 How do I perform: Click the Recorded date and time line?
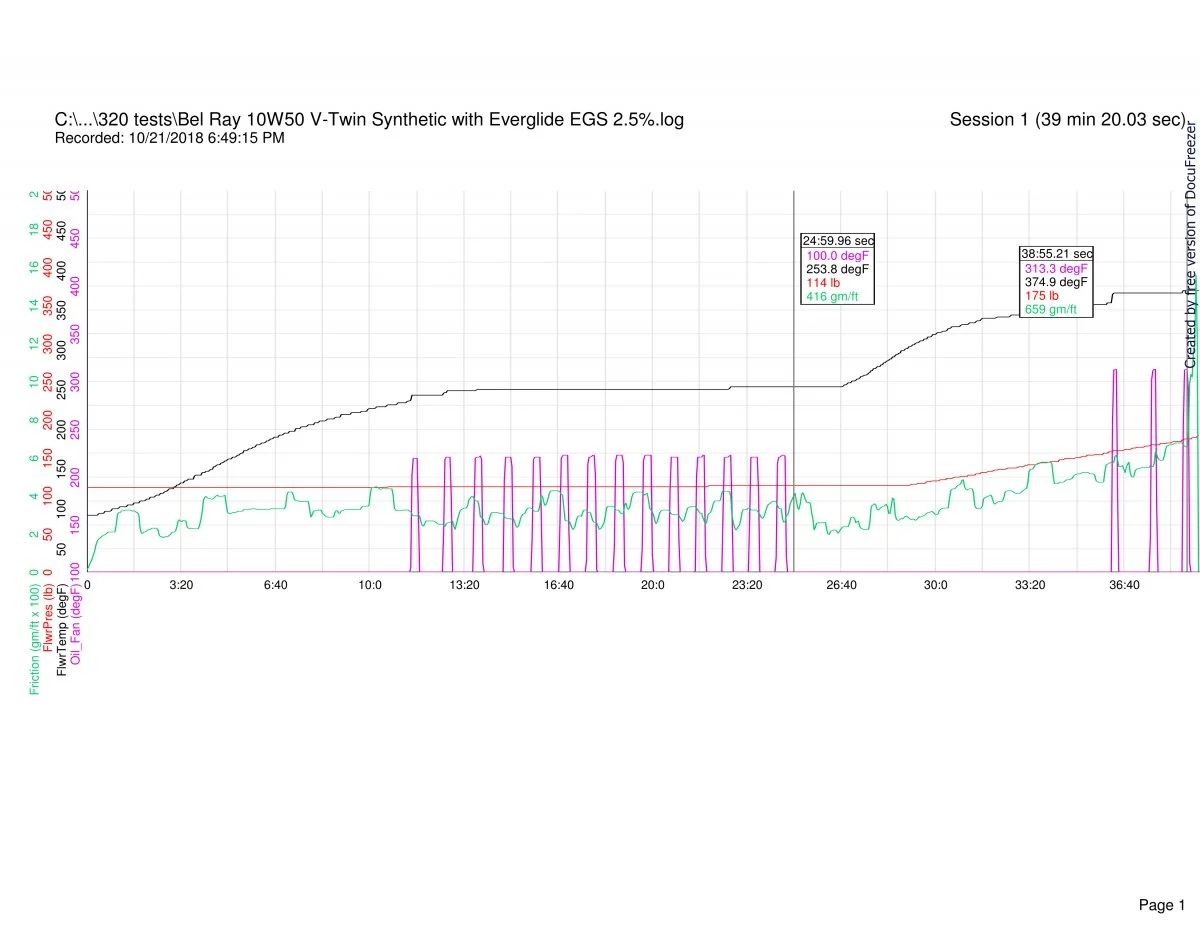(x=169, y=138)
